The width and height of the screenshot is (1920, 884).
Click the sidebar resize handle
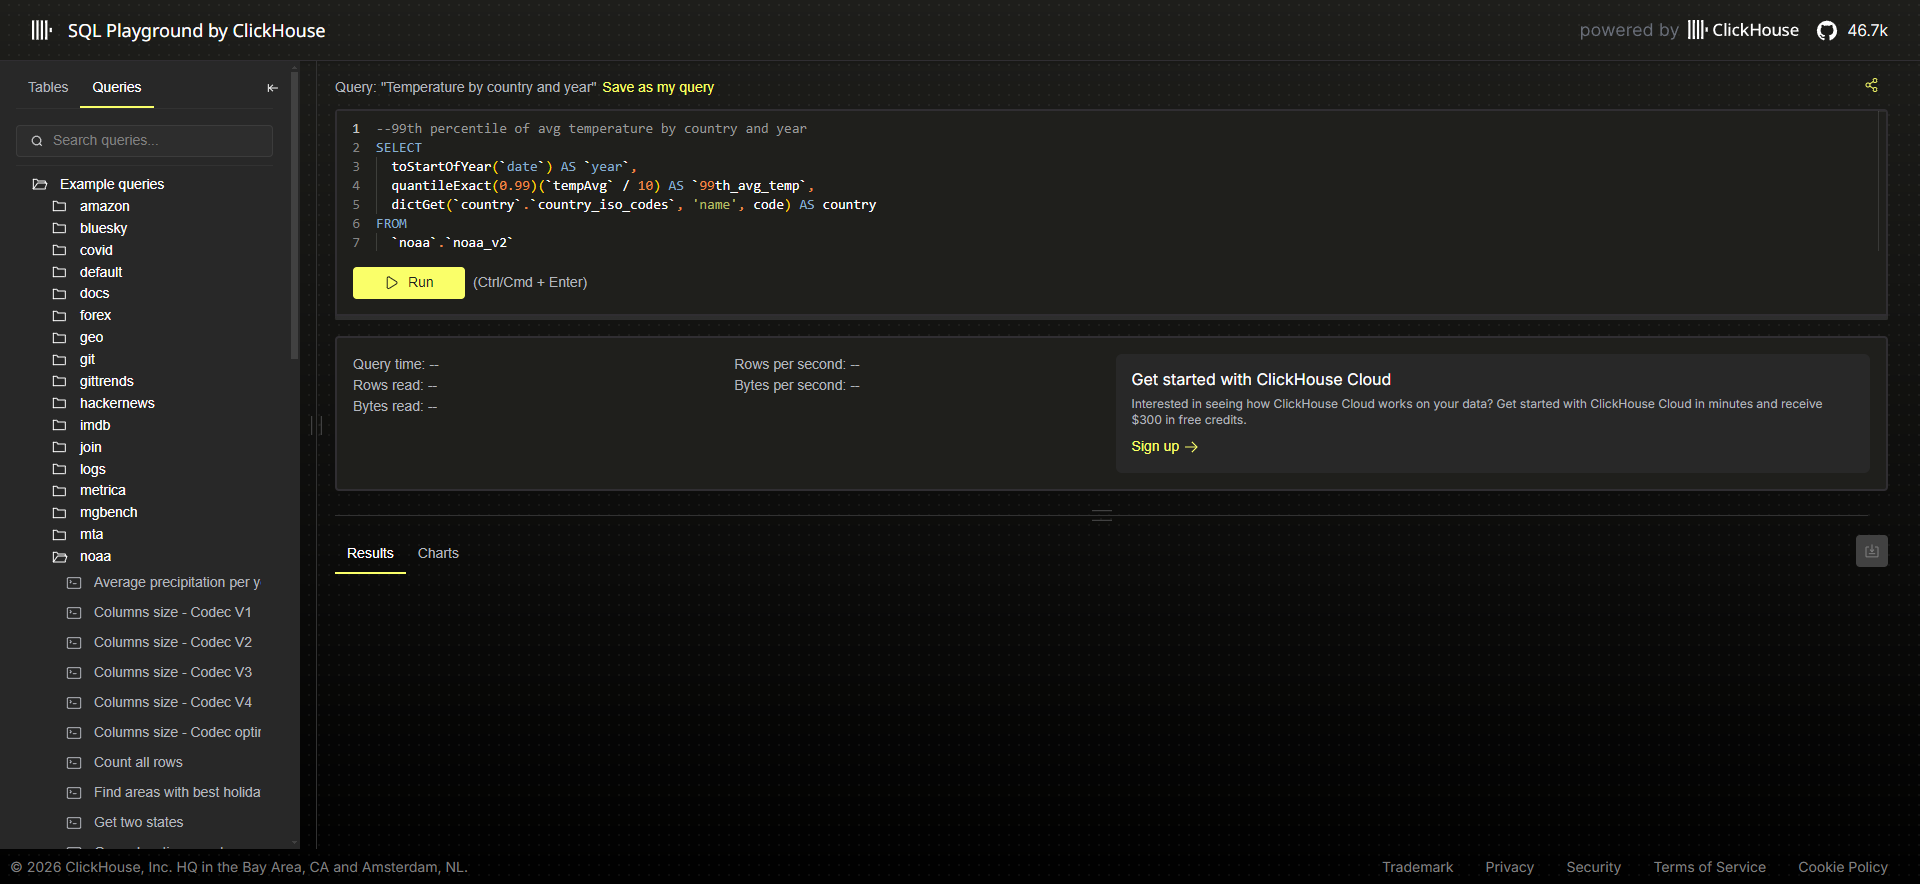pyautogui.click(x=316, y=425)
